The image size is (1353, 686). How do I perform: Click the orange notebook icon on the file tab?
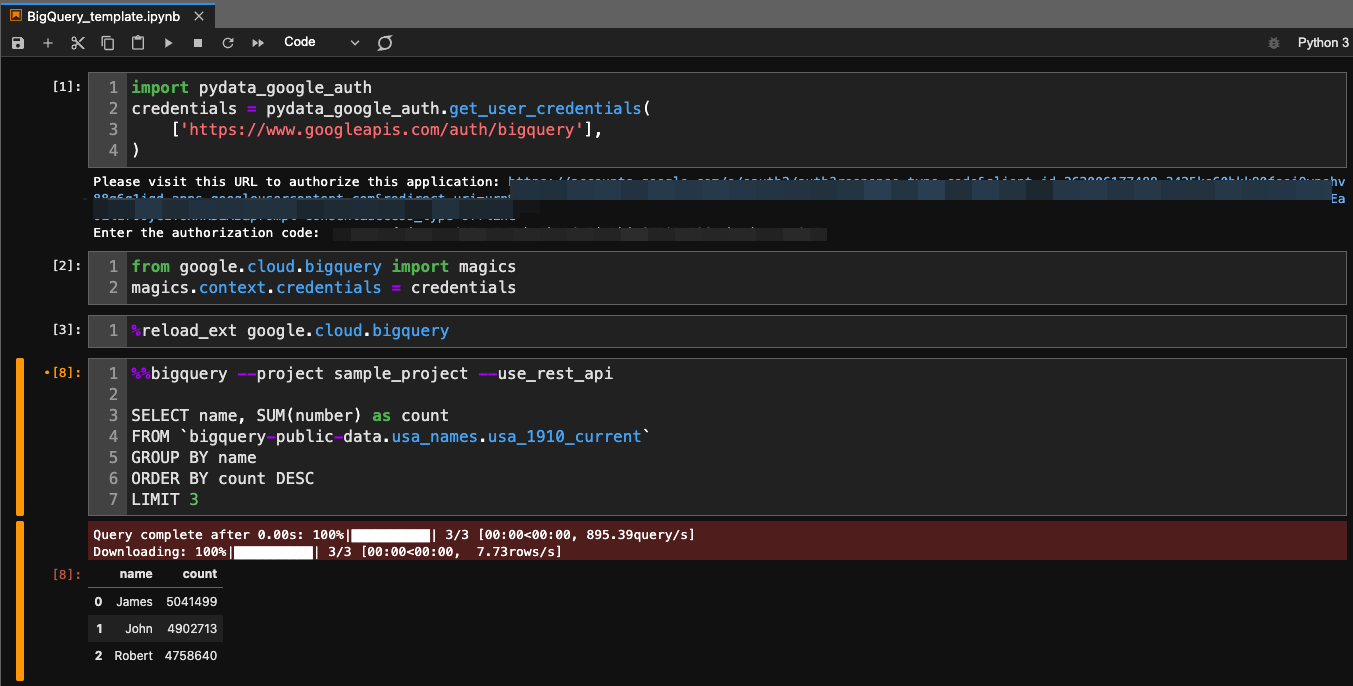(16, 16)
